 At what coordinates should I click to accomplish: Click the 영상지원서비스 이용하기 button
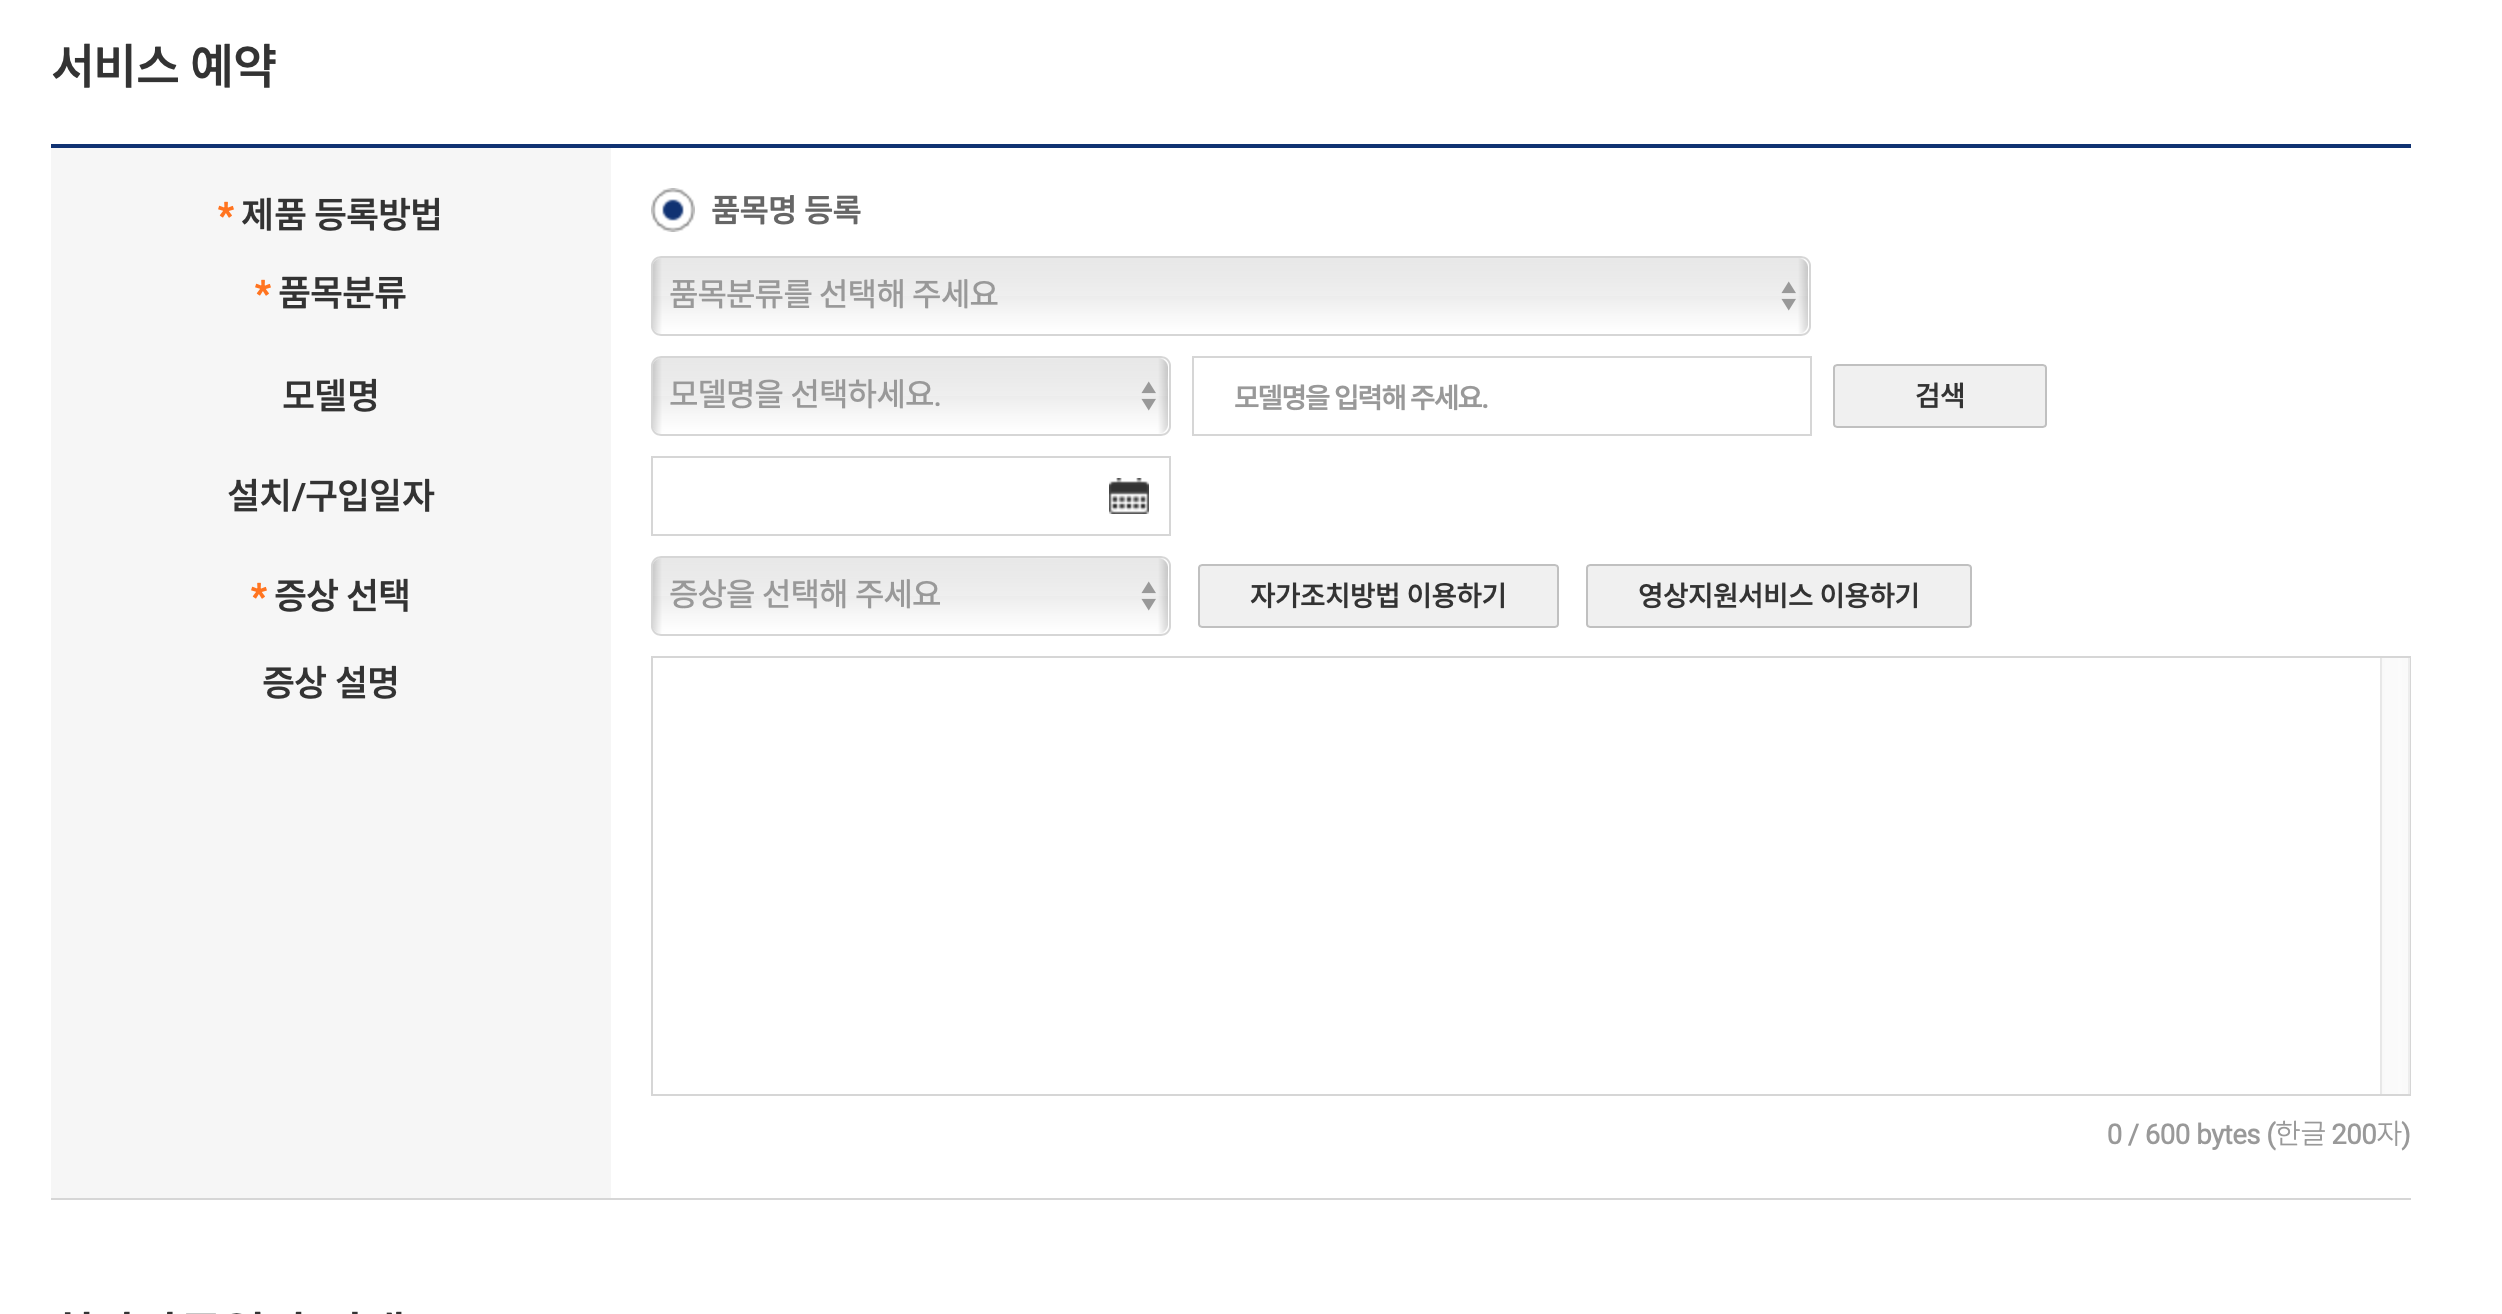pos(1777,596)
